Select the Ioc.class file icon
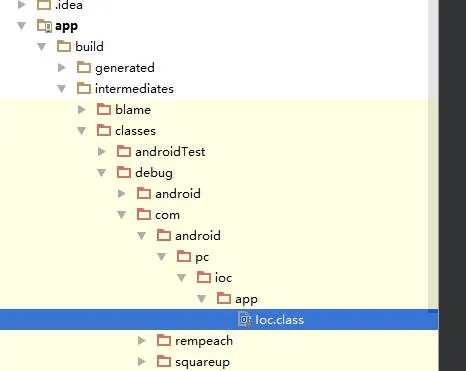Viewport: 466px width, 371px height. tap(245, 320)
